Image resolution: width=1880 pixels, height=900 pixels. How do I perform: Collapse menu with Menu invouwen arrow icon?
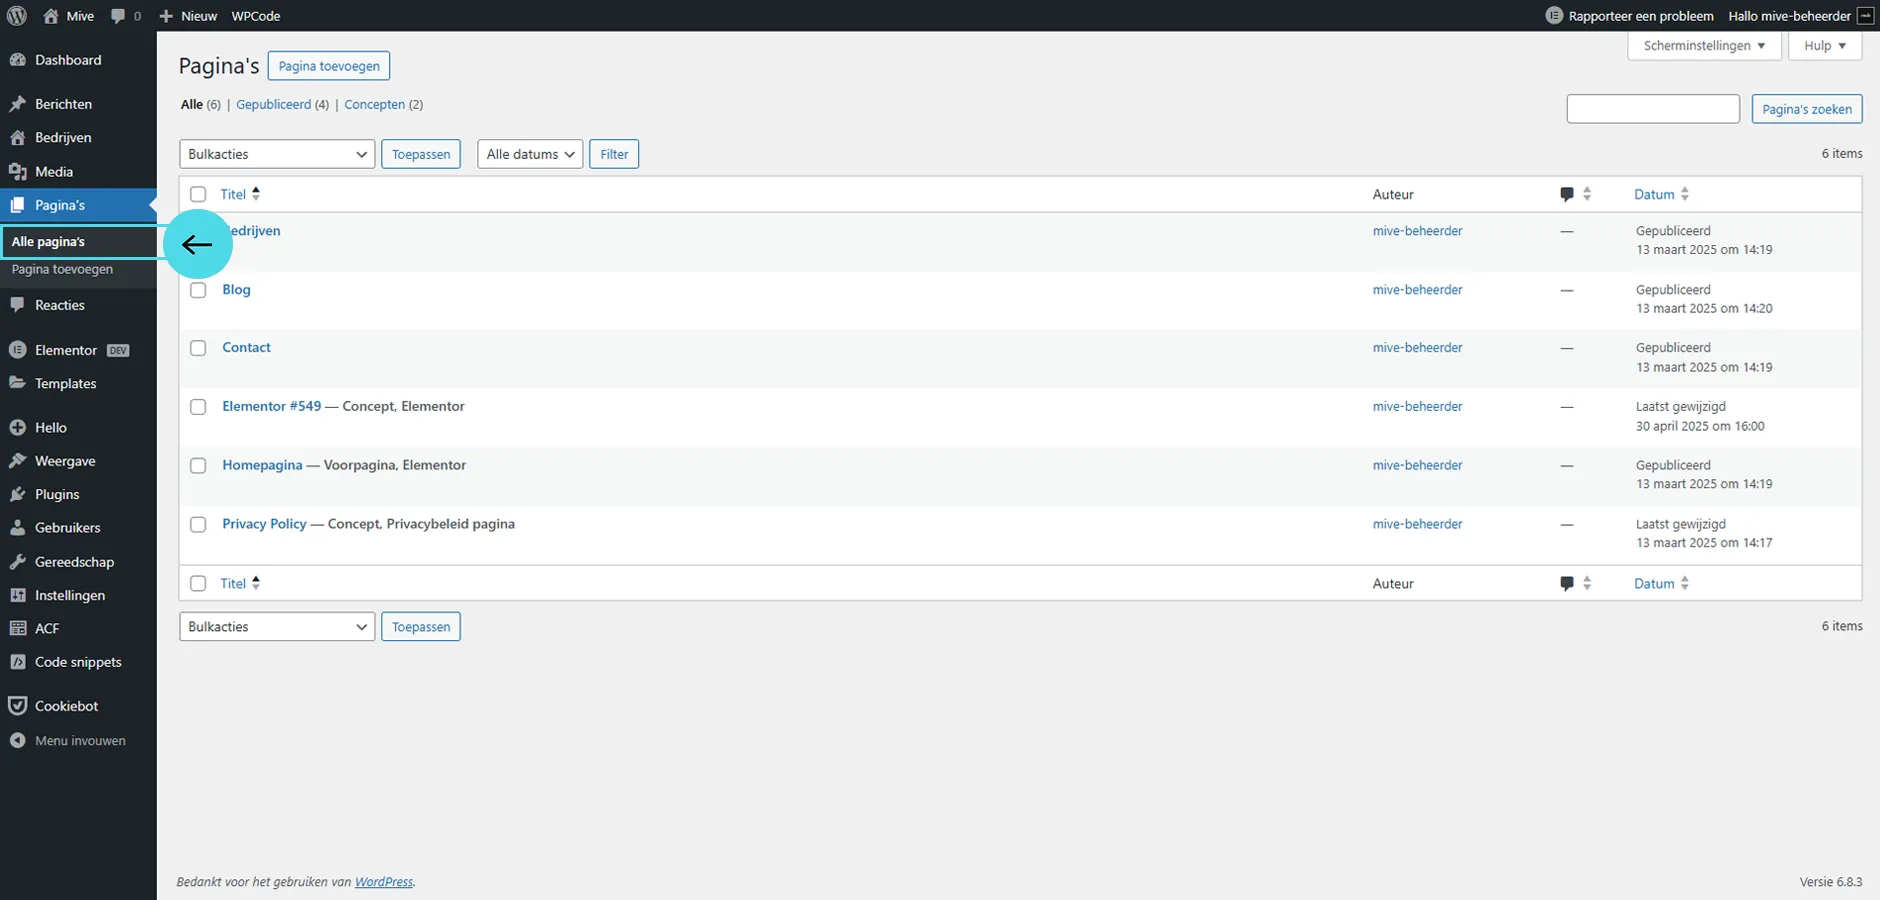[x=17, y=741]
